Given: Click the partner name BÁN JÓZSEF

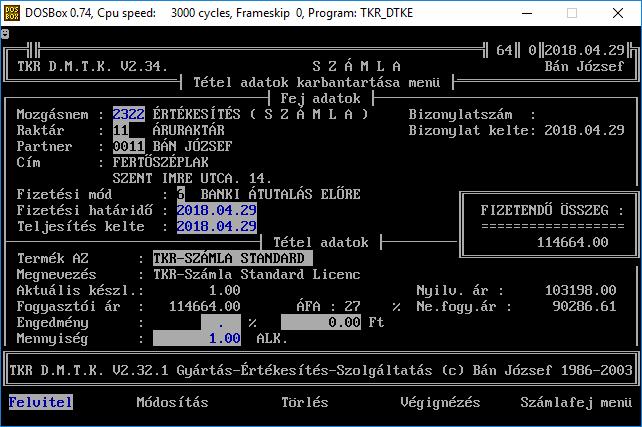Looking at the screenshot, I should (192, 146).
